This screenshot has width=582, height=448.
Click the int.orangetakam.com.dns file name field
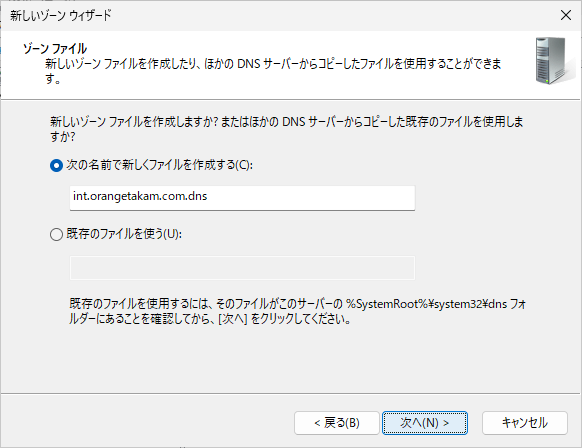click(x=242, y=198)
